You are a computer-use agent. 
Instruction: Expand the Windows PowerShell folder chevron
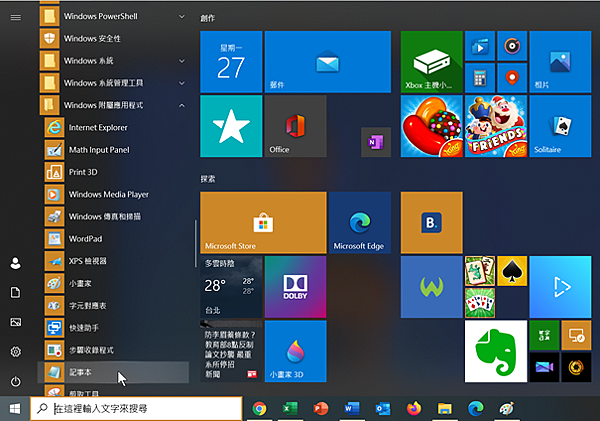pyautogui.click(x=182, y=16)
